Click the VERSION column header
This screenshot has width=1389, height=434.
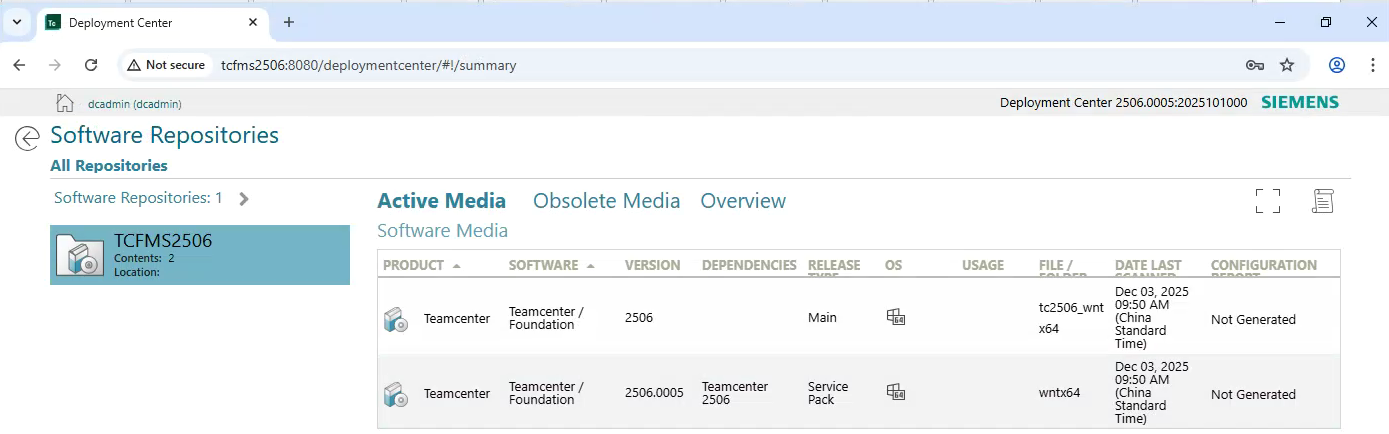tap(652, 265)
